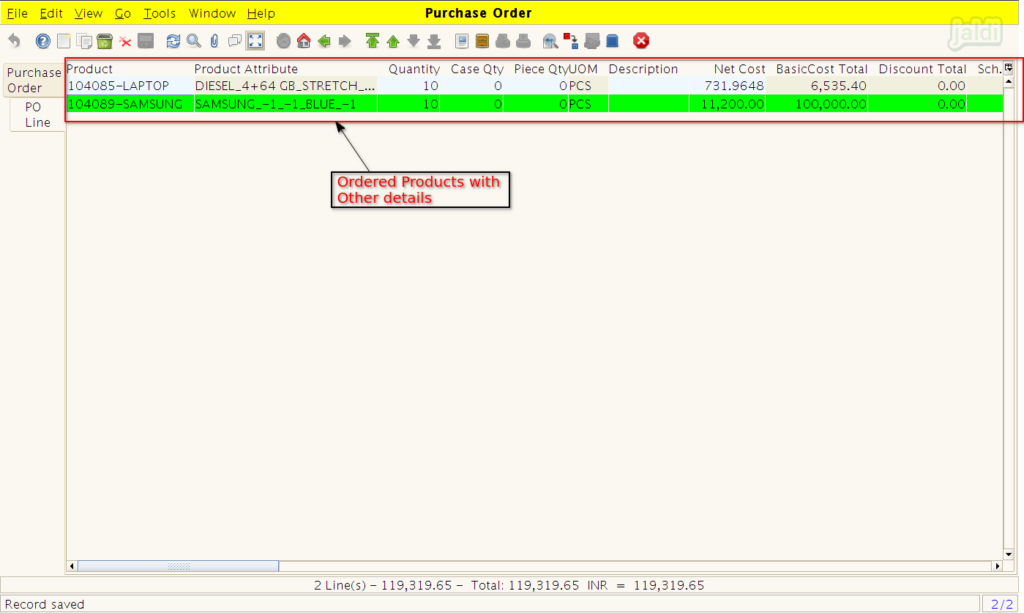Viewport: 1024px width, 613px height.
Task: Click the horizontal scrollbar right arrow
Action: (x=997, y=566)
